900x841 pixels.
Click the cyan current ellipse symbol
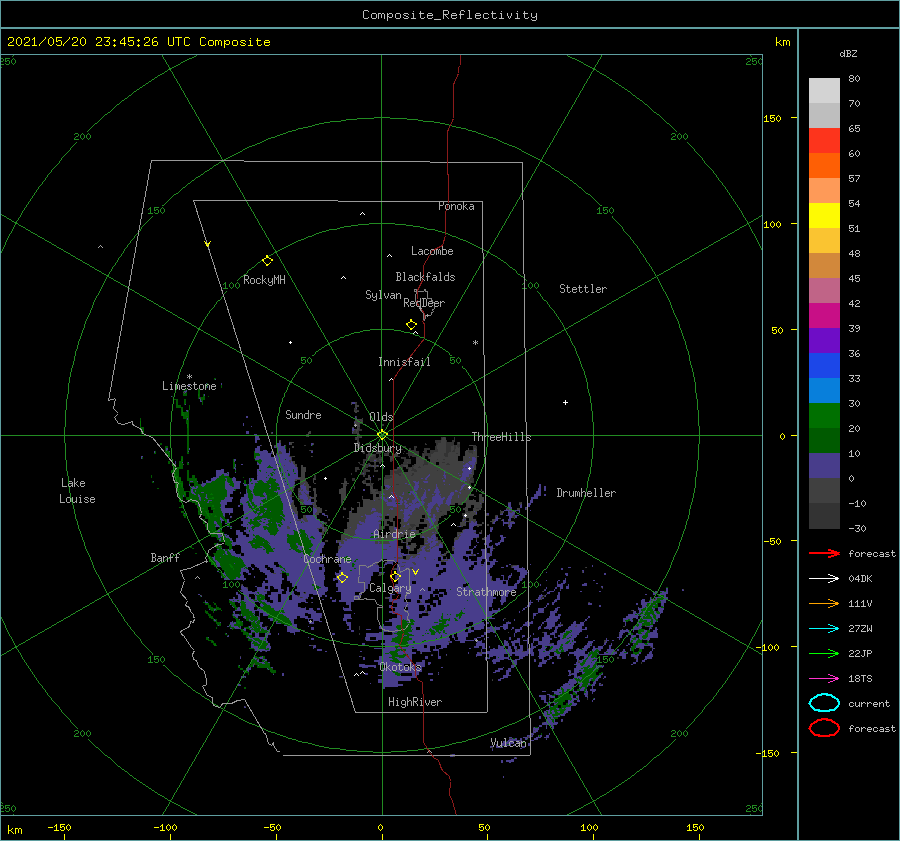pyautogui.click(x=824, y=703)
